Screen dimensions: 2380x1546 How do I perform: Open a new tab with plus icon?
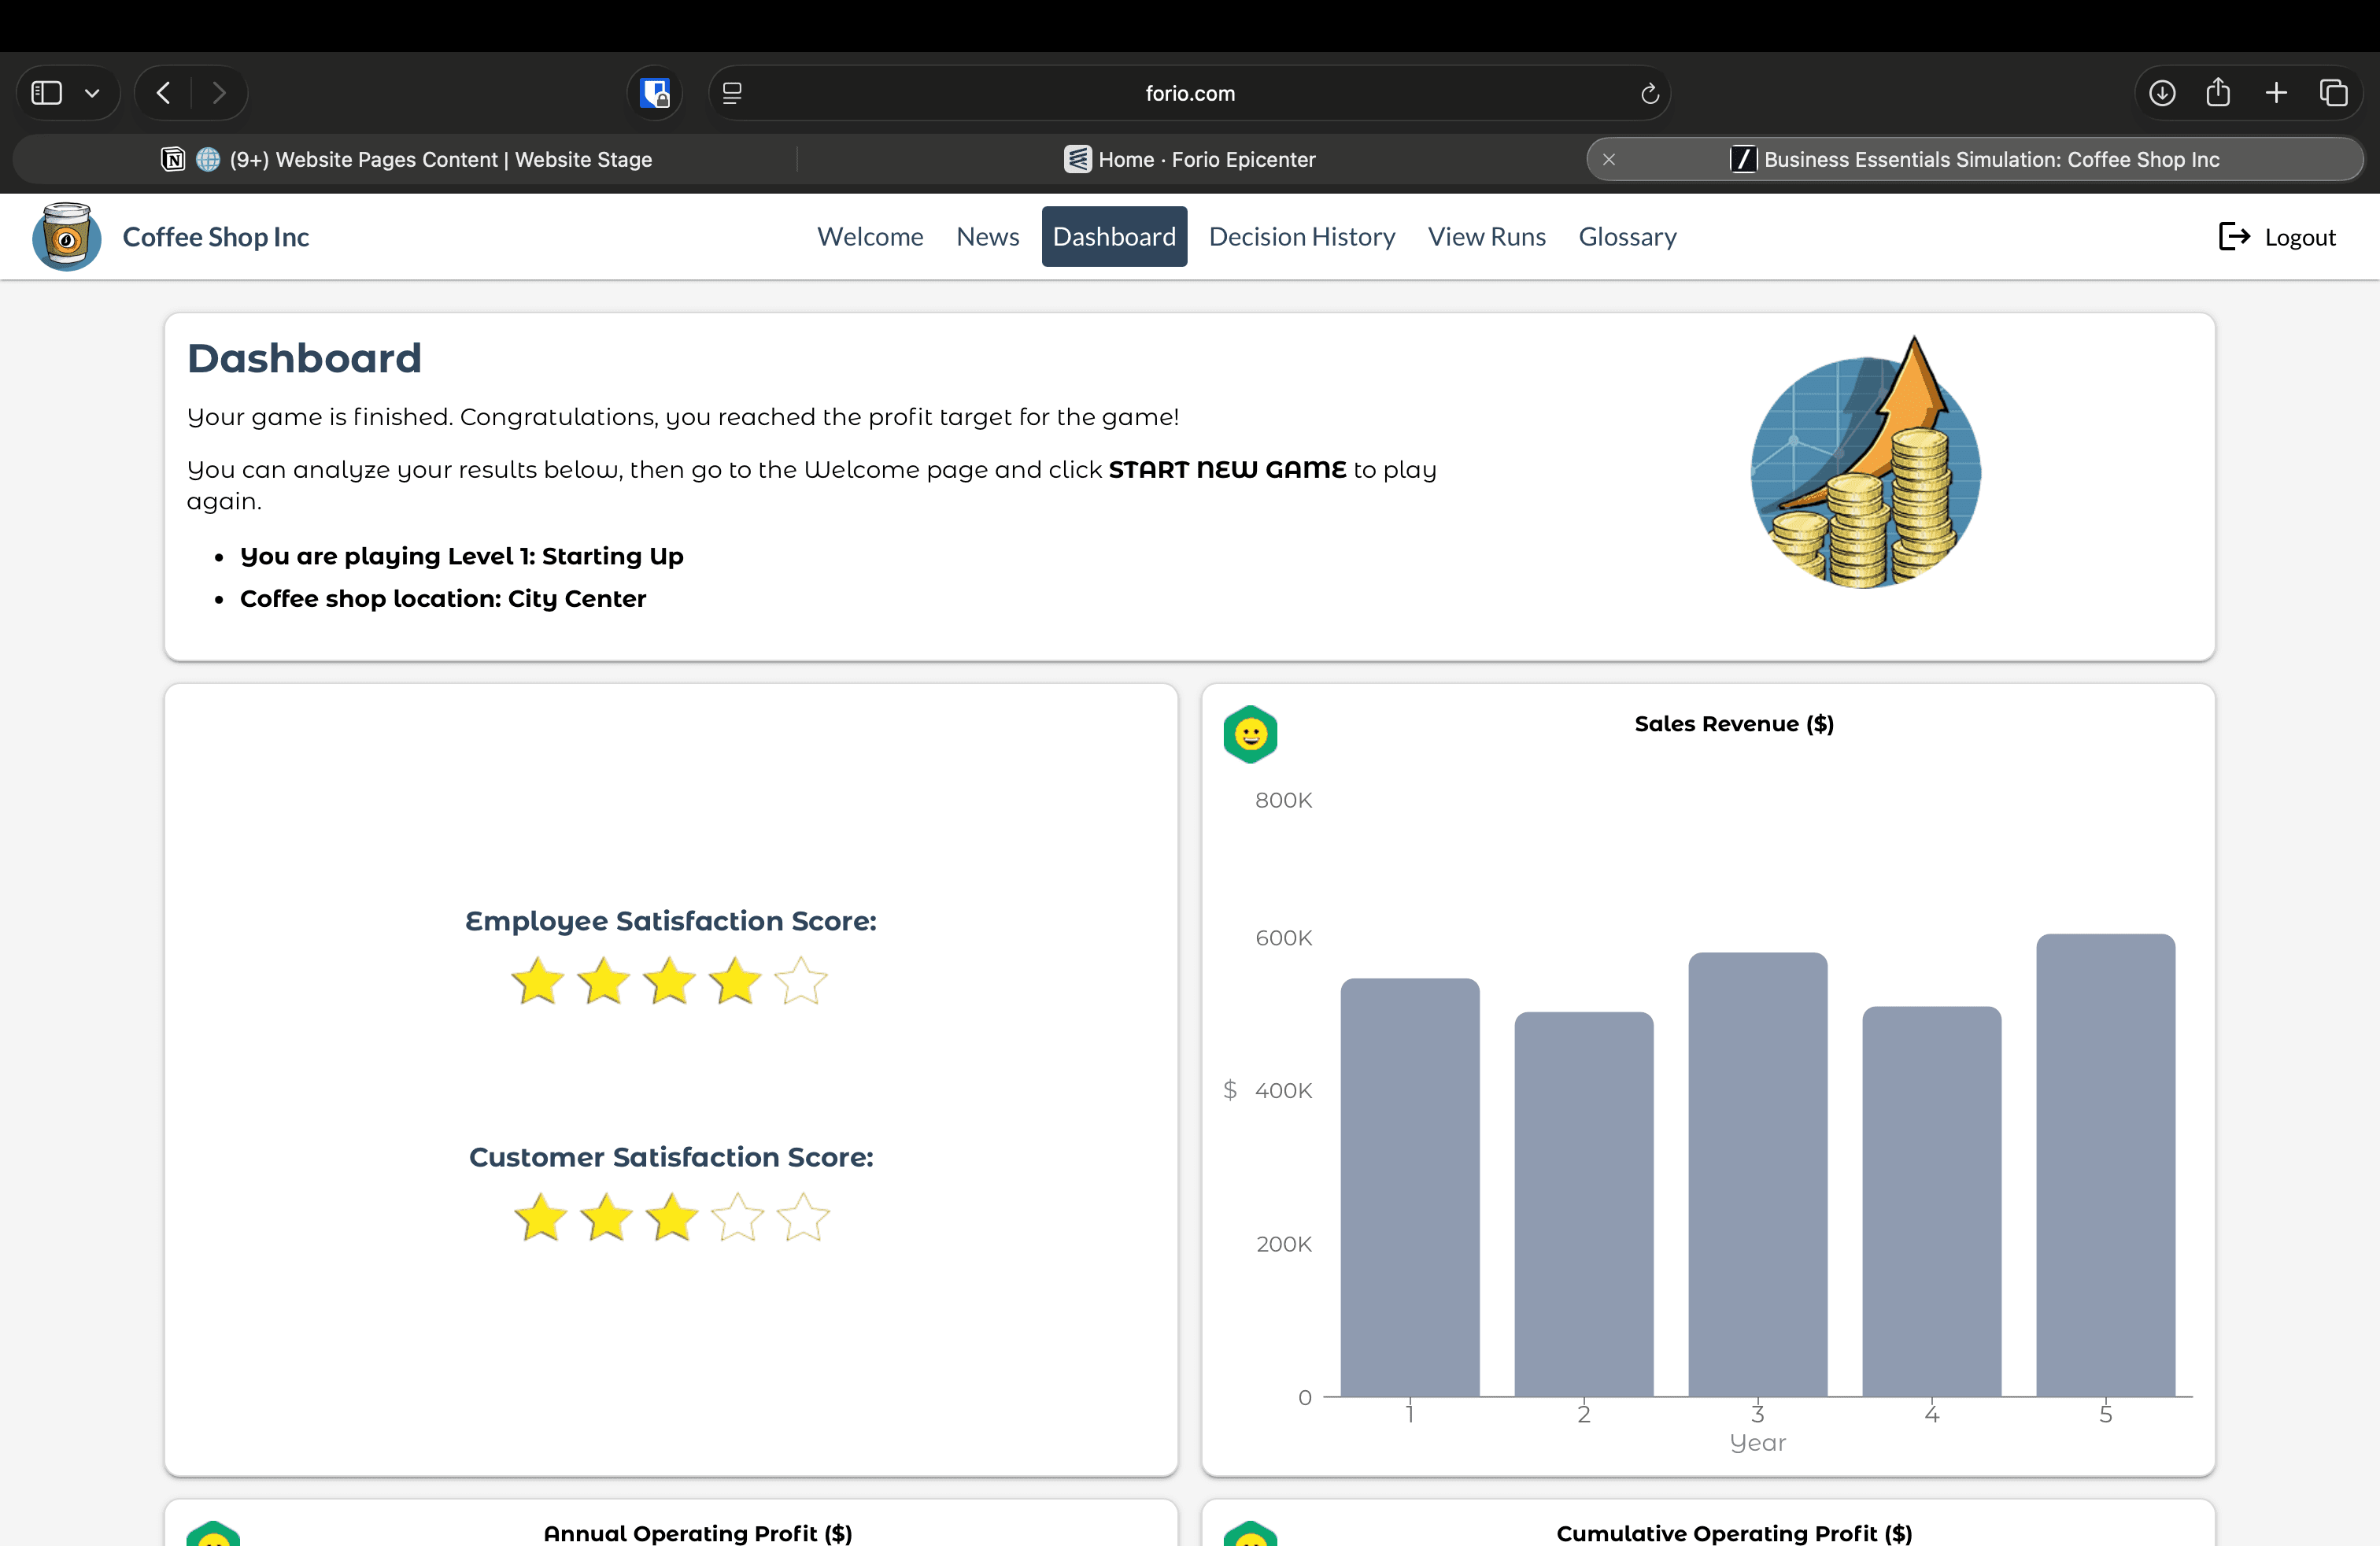click(2276, 93)
